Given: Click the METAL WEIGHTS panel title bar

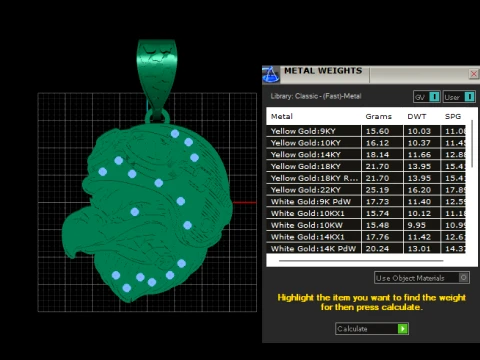Looking at the screenshot, I should click(x=370, y=74).
